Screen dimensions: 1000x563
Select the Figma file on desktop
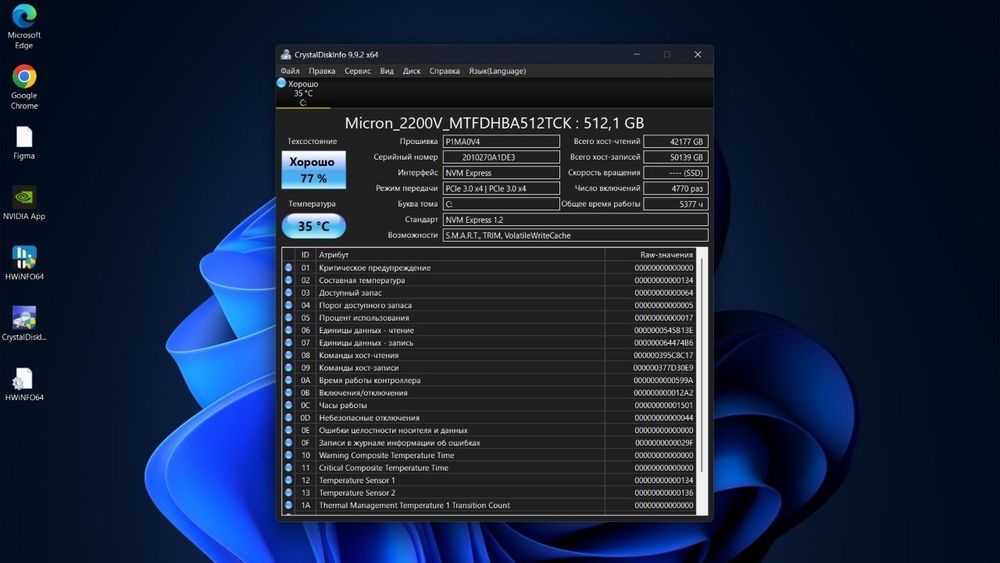(24, 142)
